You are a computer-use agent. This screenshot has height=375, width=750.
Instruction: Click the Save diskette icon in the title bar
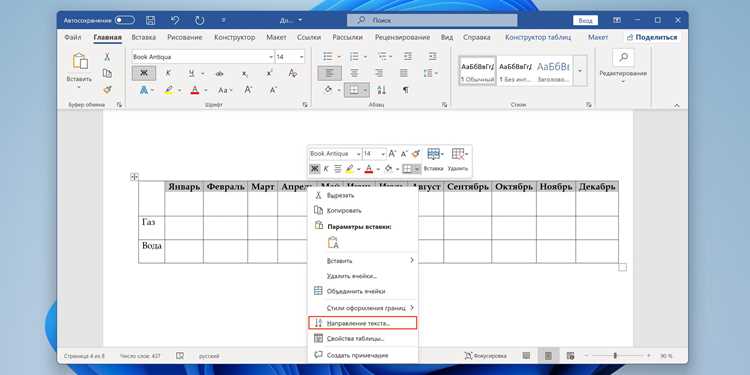coord(150,21)
